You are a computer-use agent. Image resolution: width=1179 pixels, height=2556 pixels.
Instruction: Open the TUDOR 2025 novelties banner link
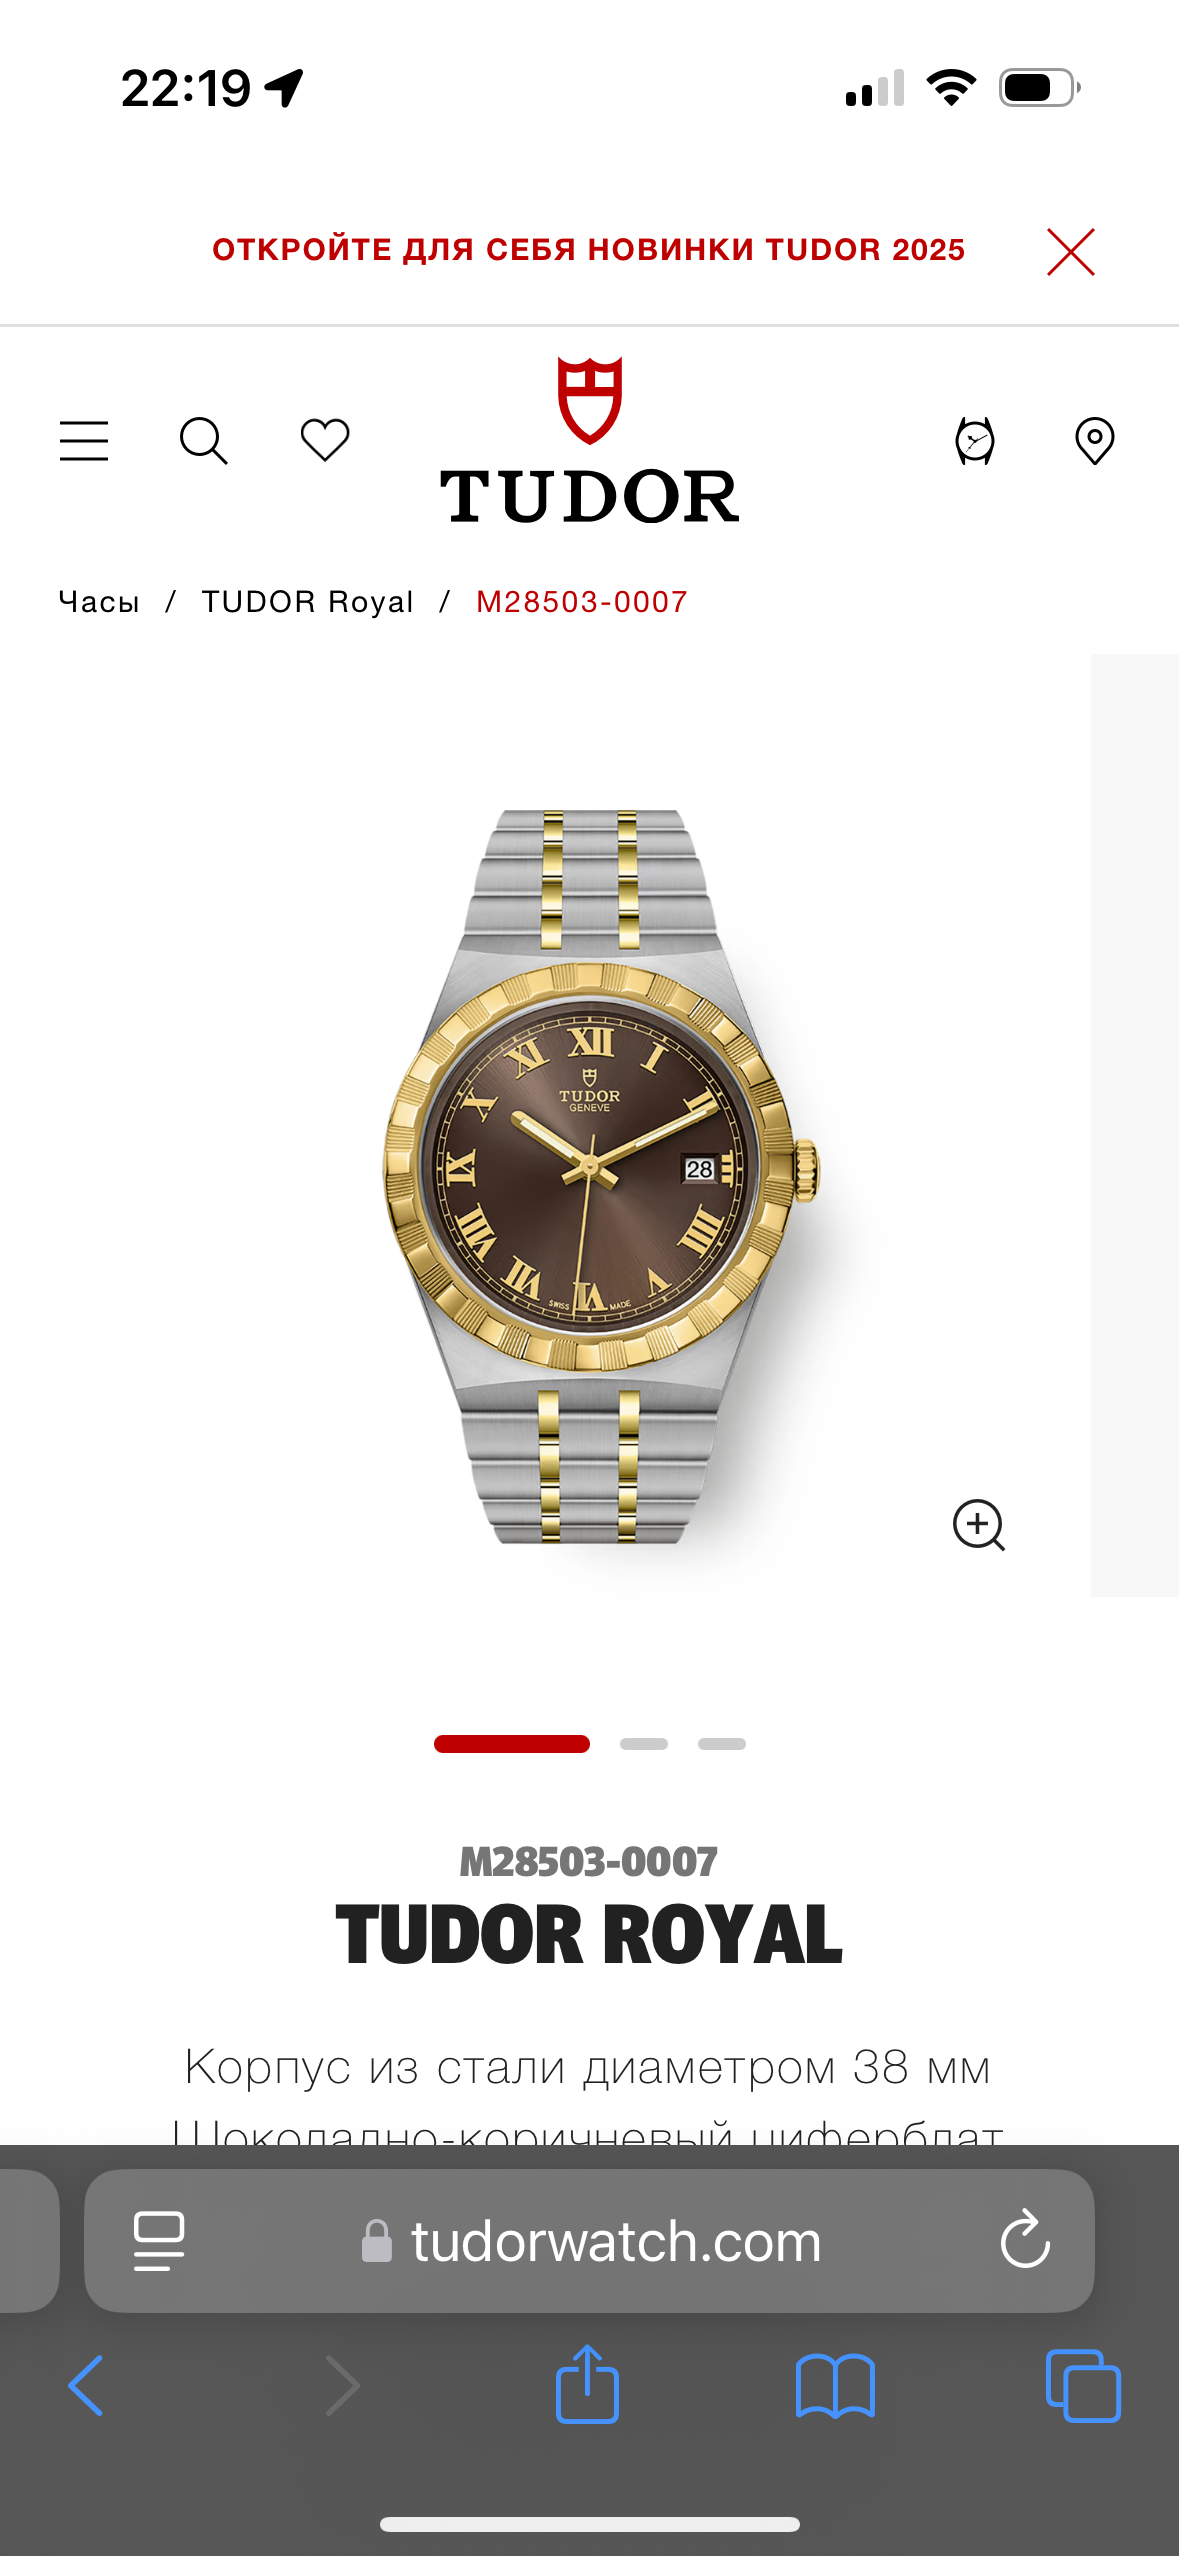pos(588,250)
